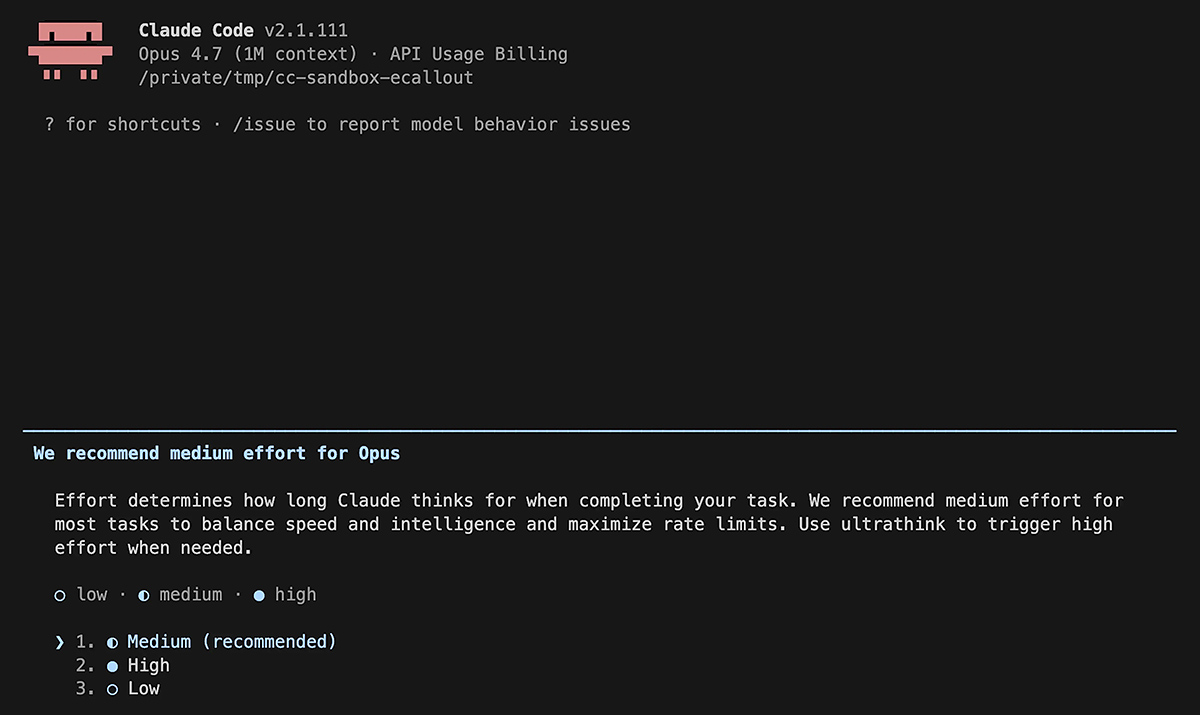The image size is (1200, 715).
Task: Select the High effort option
Action: point(148,666)
